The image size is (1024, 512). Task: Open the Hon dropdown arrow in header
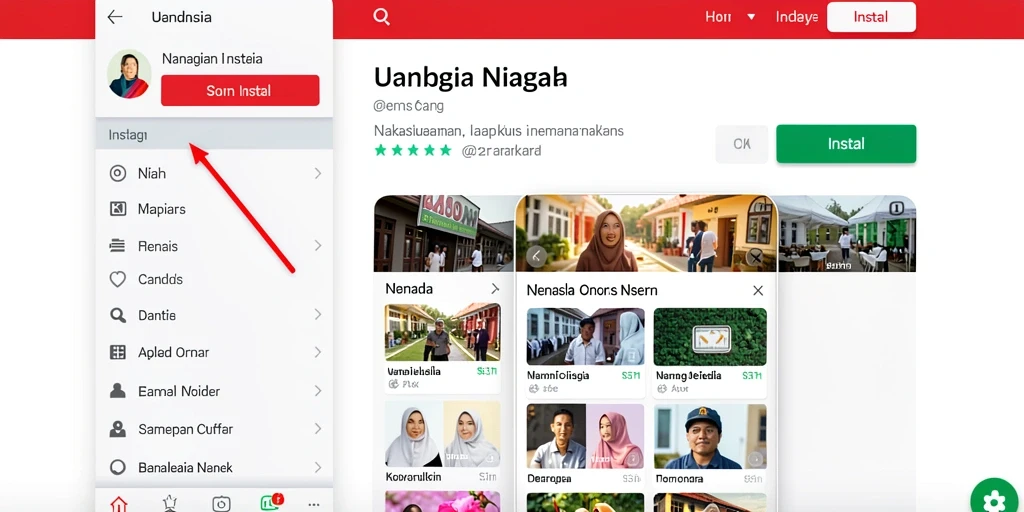pos(751,17)
